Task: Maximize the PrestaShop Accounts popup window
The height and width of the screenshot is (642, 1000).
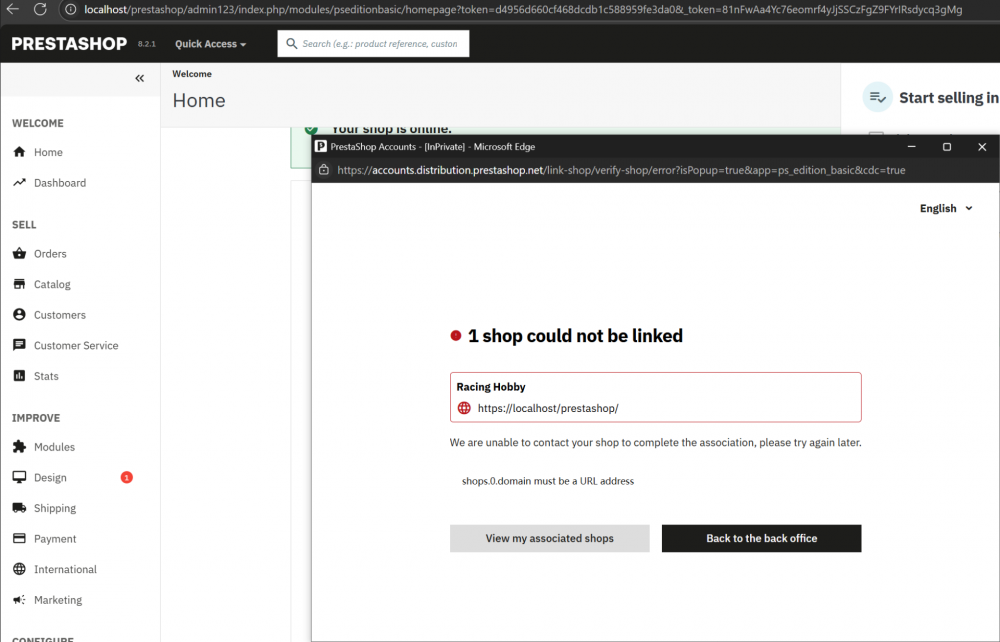Action: tap(947, 147)
